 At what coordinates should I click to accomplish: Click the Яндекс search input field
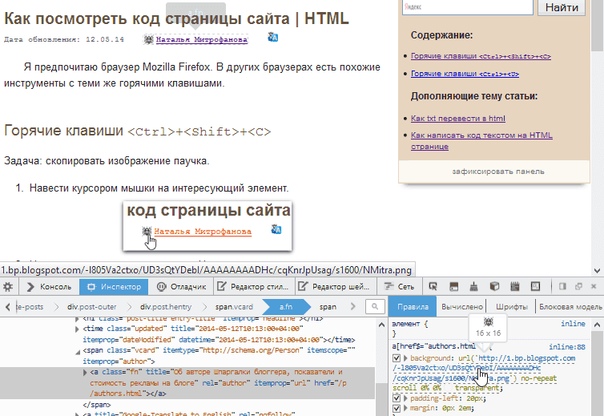tap(468, 7)
